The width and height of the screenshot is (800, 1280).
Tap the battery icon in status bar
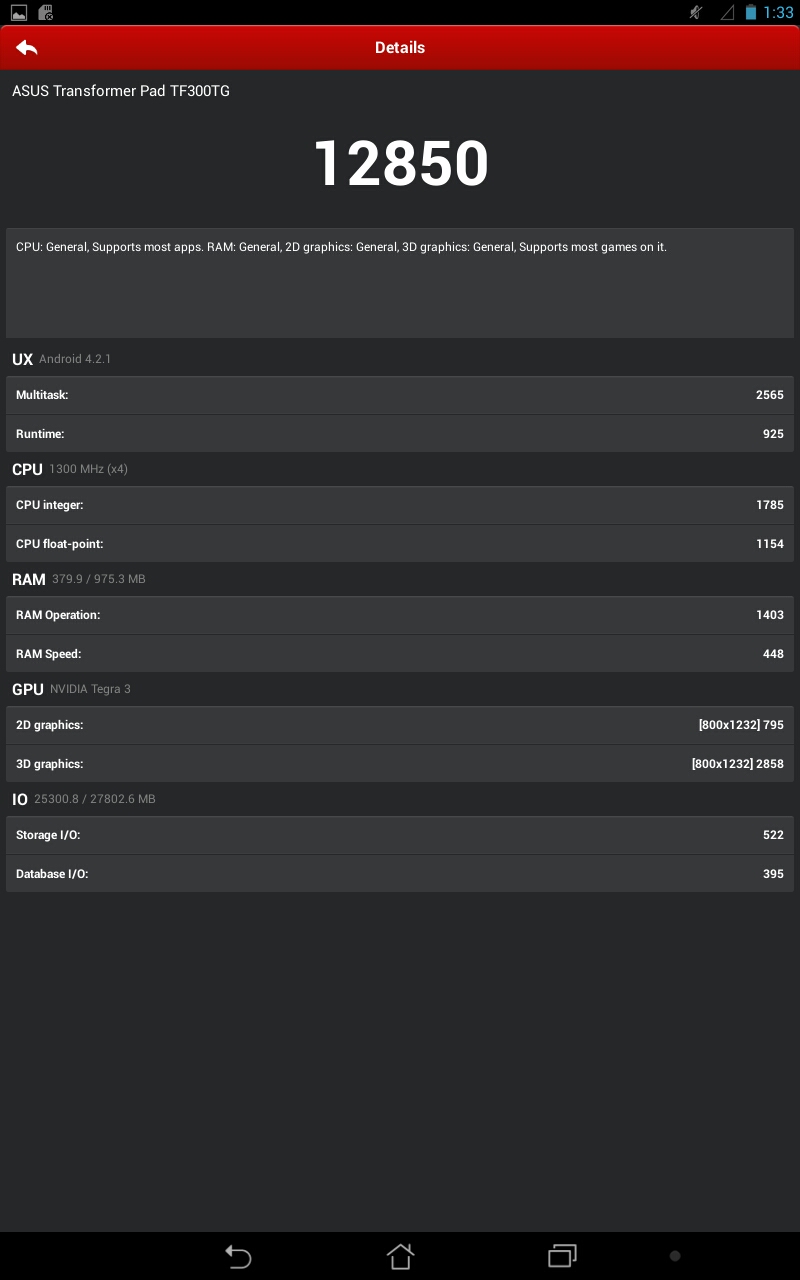[750, 13]
